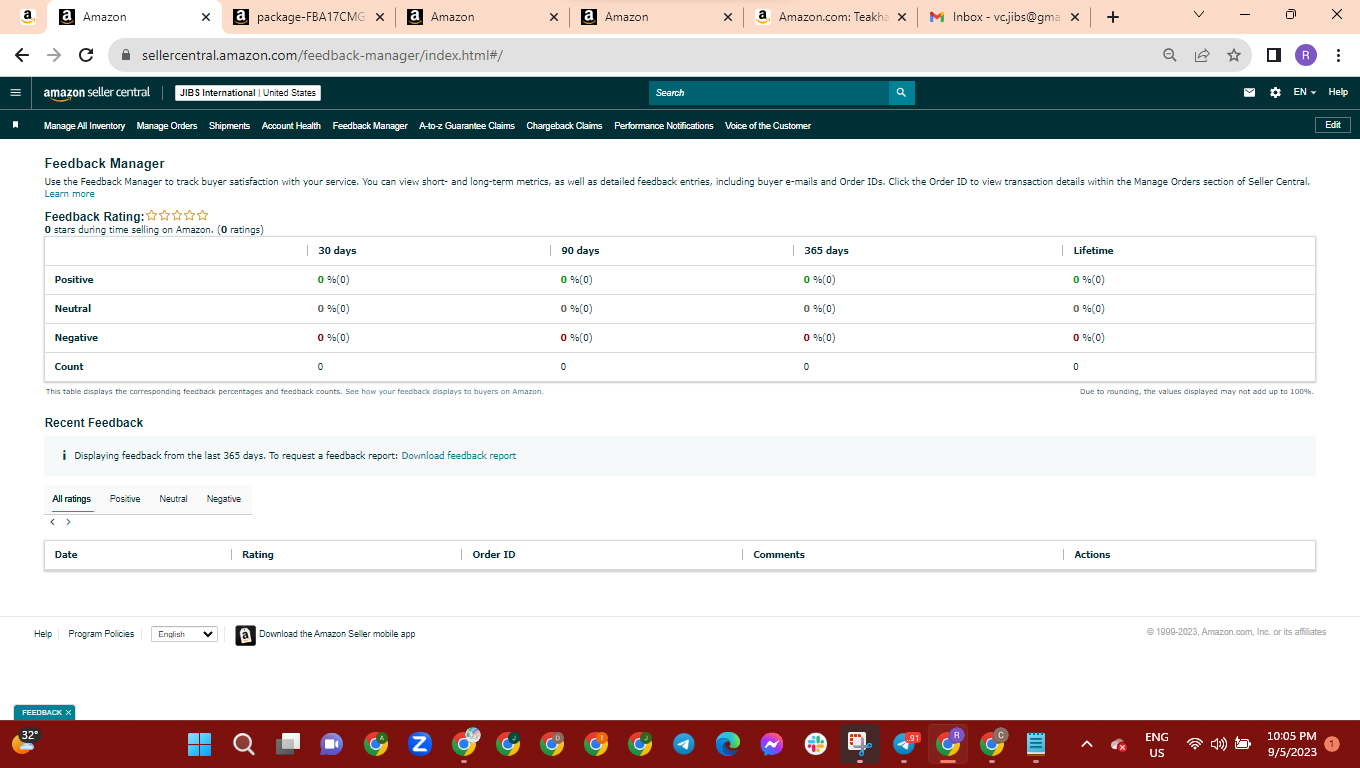Expand Chrome's tab search chevron
Image resolution: width=1360 pixels, height=768 pixels.
pos(1199,15)
